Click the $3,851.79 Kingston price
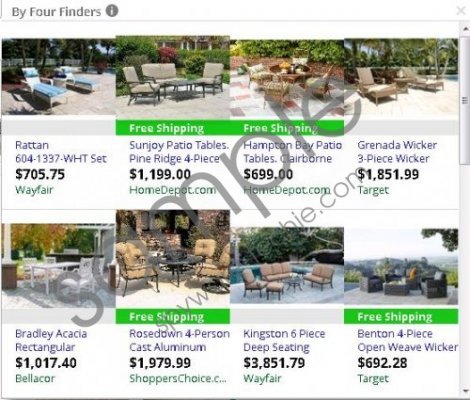Screen dimensions: 470x400 pos(274,363)
